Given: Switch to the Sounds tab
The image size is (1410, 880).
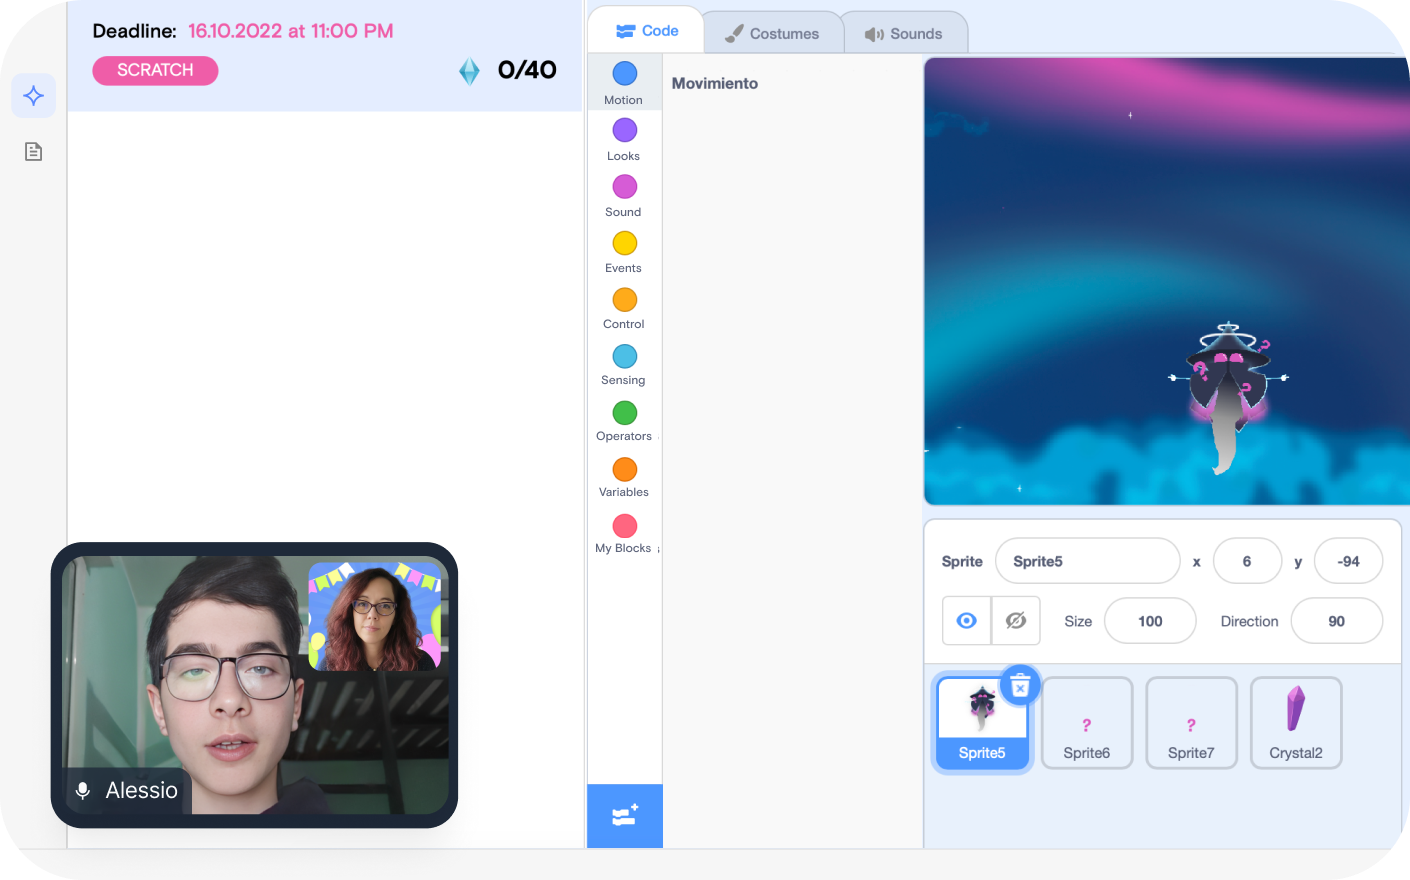Looking at the screenshot, I should [x=904, y=34].
